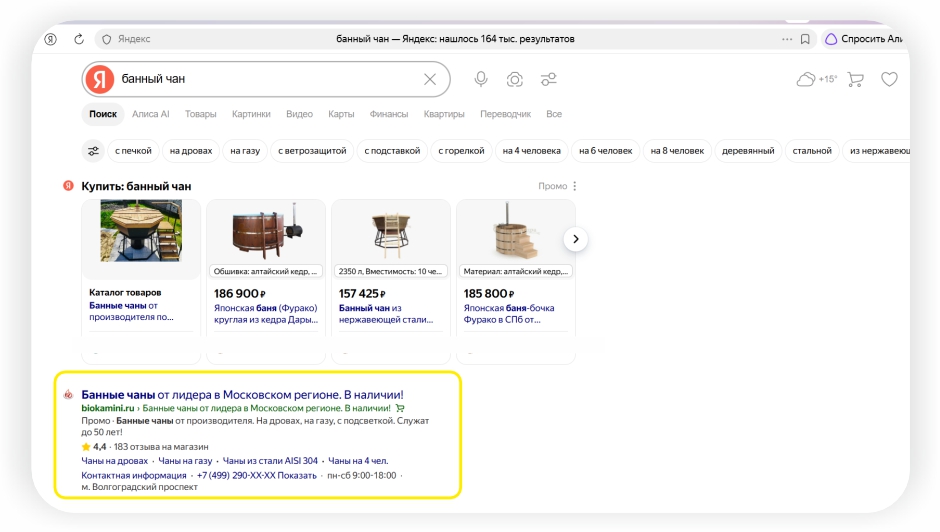940x532 pixels.
Task: Switch to the 'Видео' tab
Action: 299,114
